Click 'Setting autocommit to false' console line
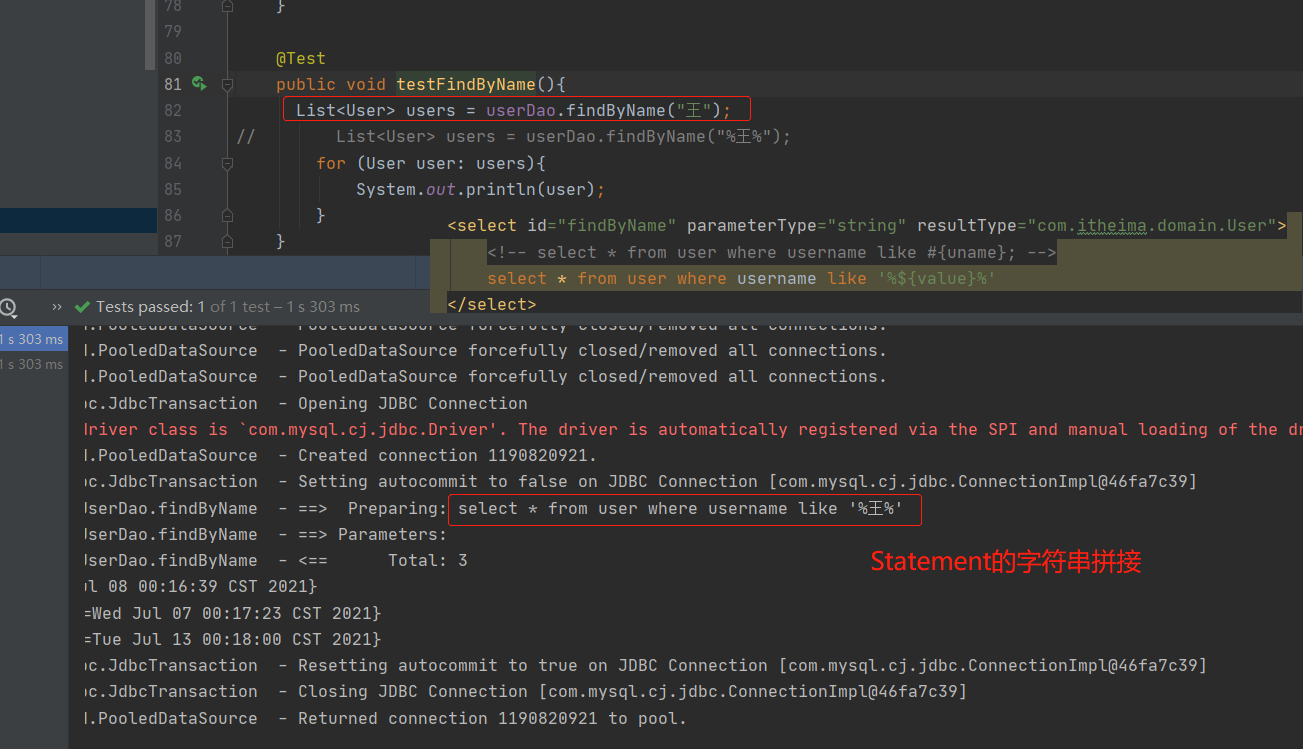The height and width of the screenshot is (749, 1303). (x=640, y=481)
